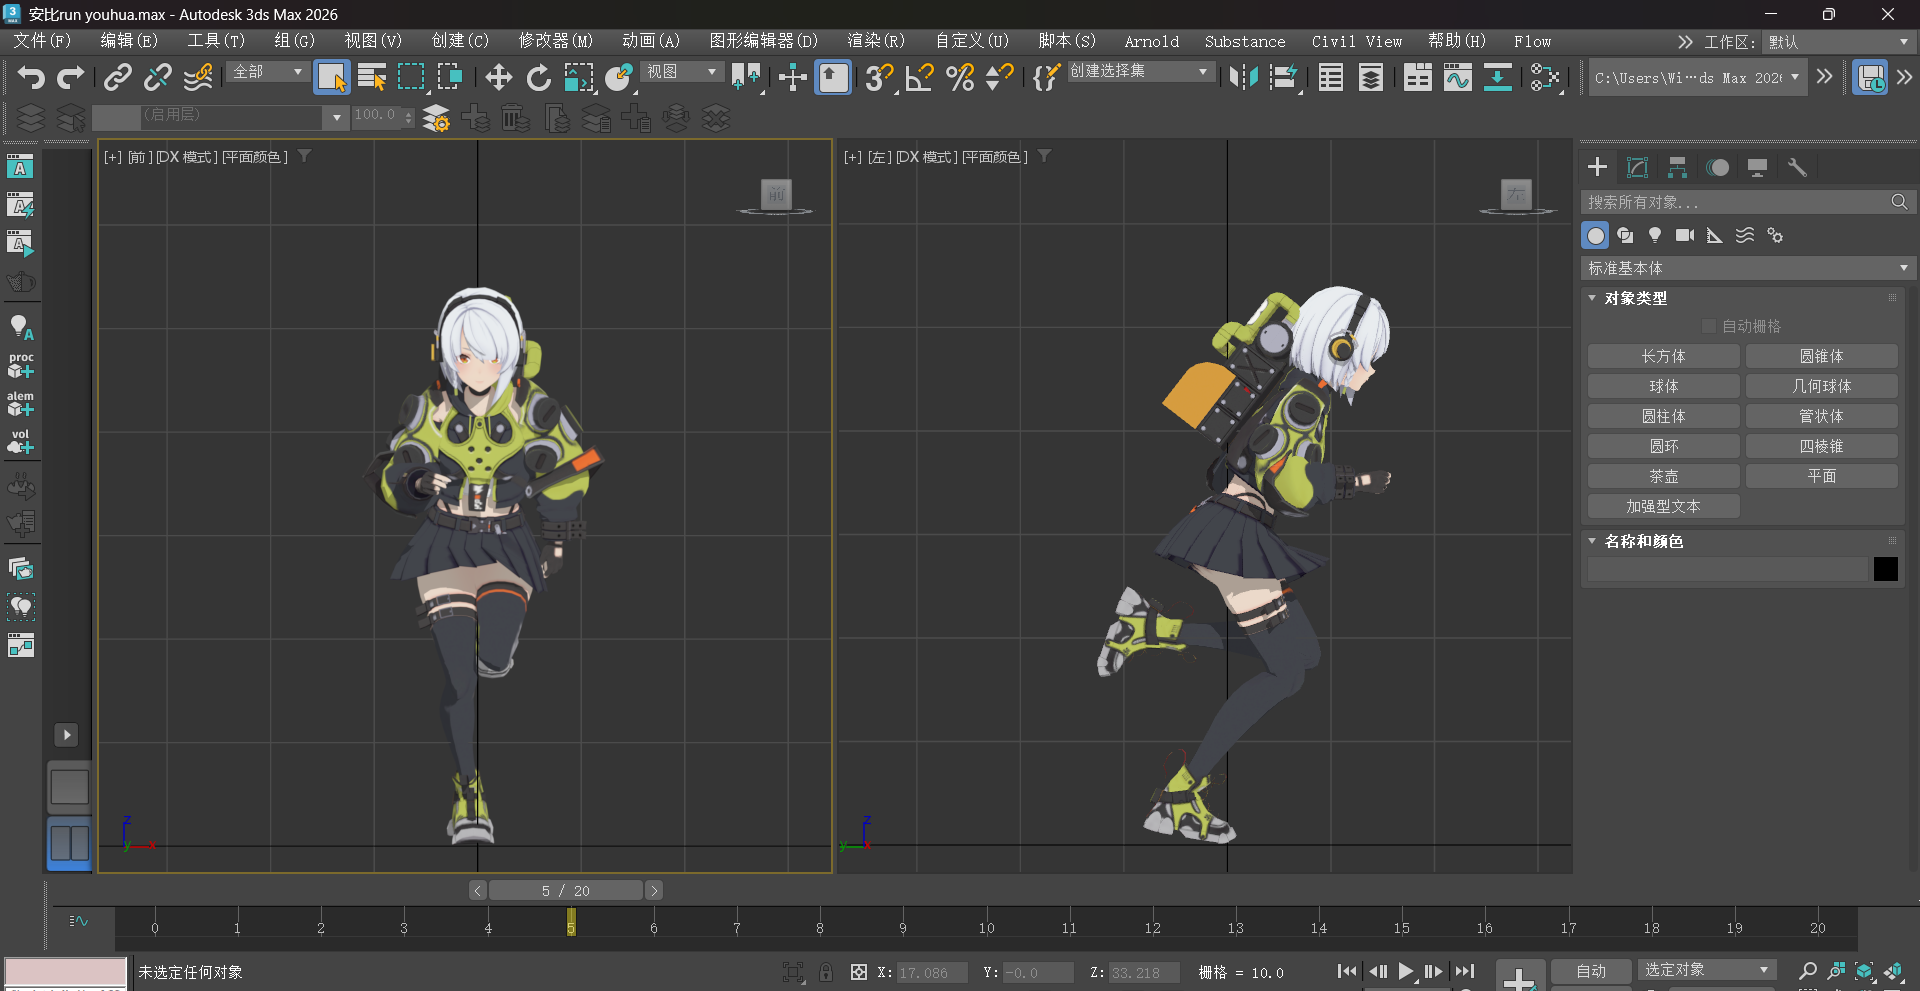Activate the Select and Link tool
The image size is (1920, 991).
tap(118, 77)
